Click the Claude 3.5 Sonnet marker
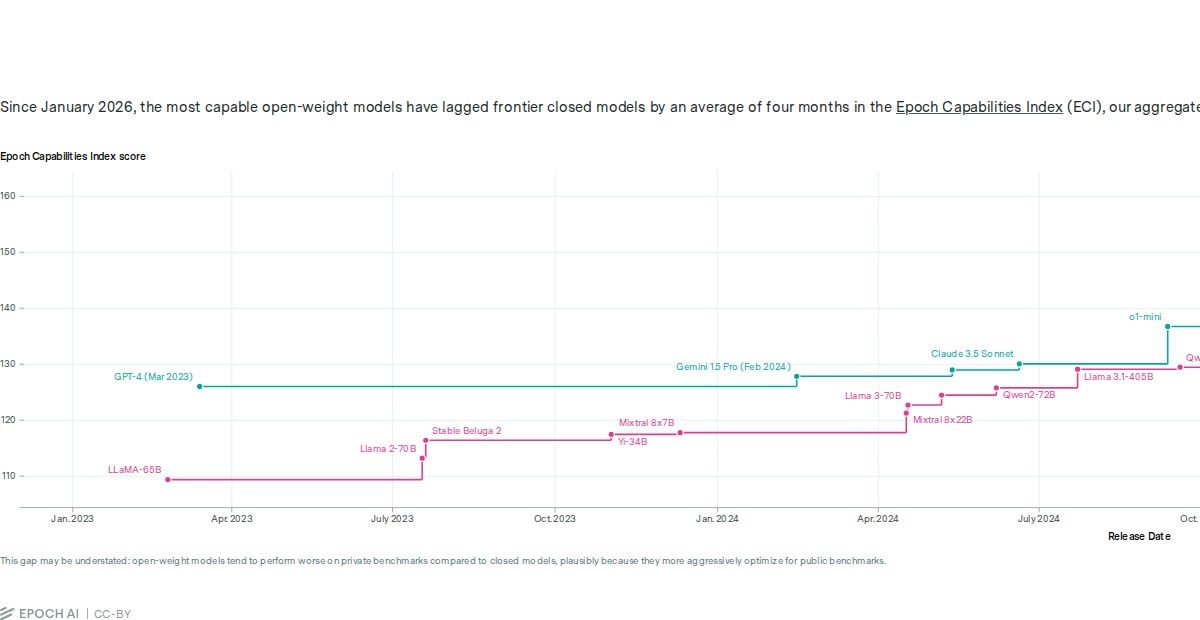This screenshot has height=620, width=1200. 1019,364
